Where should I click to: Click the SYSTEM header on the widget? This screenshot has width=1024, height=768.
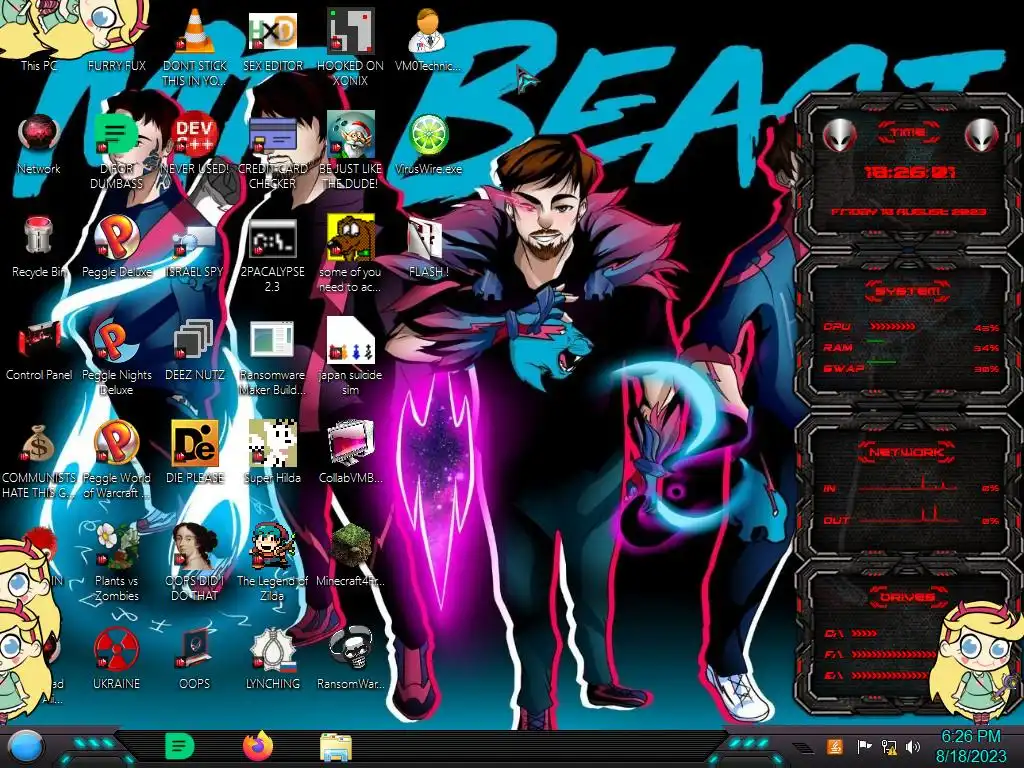(x=908, y=290)
